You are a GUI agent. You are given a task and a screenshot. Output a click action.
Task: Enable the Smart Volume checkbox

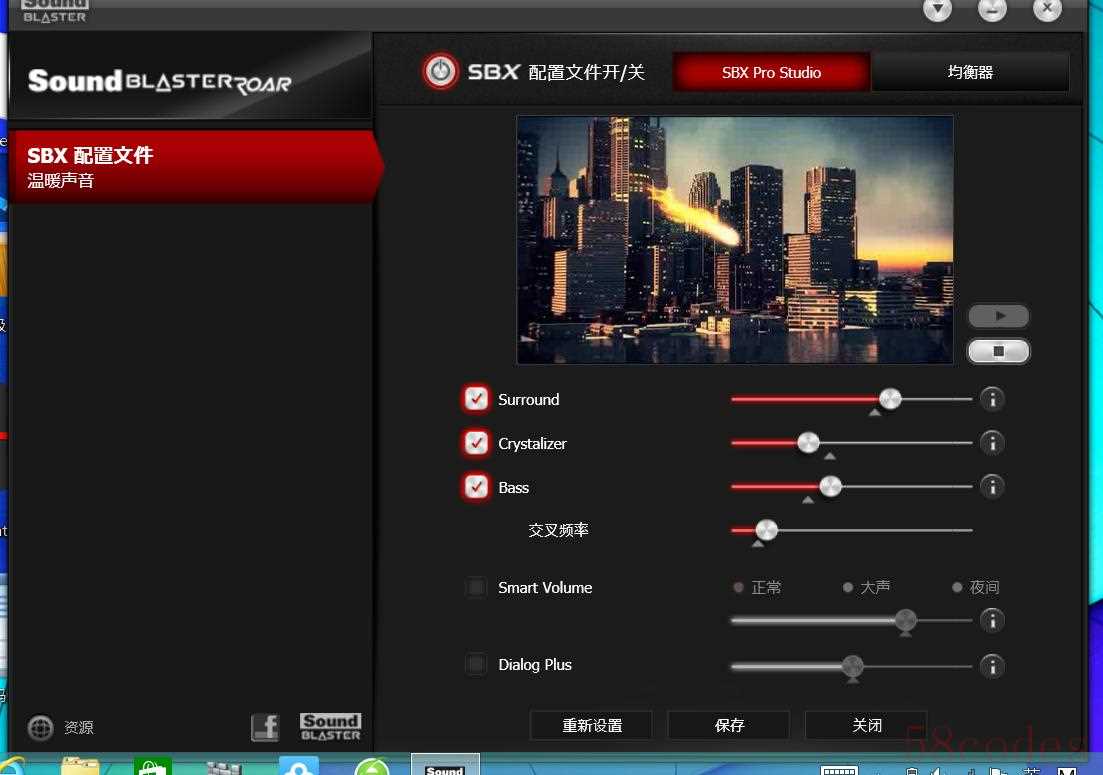tap(476, 587)
